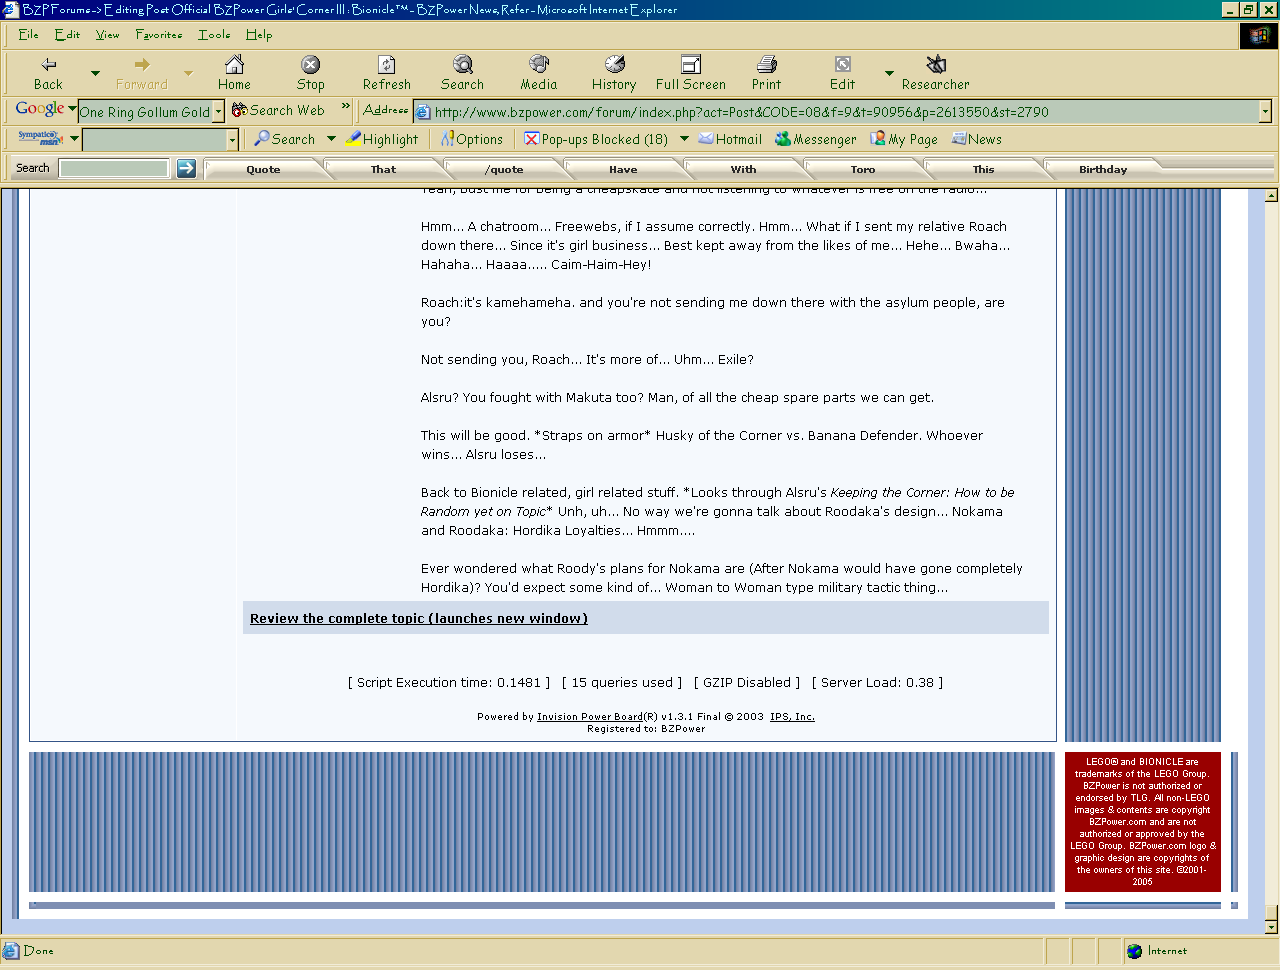Select the With tab
Screen dimensions: 1280x970
[x=743, y=170]
